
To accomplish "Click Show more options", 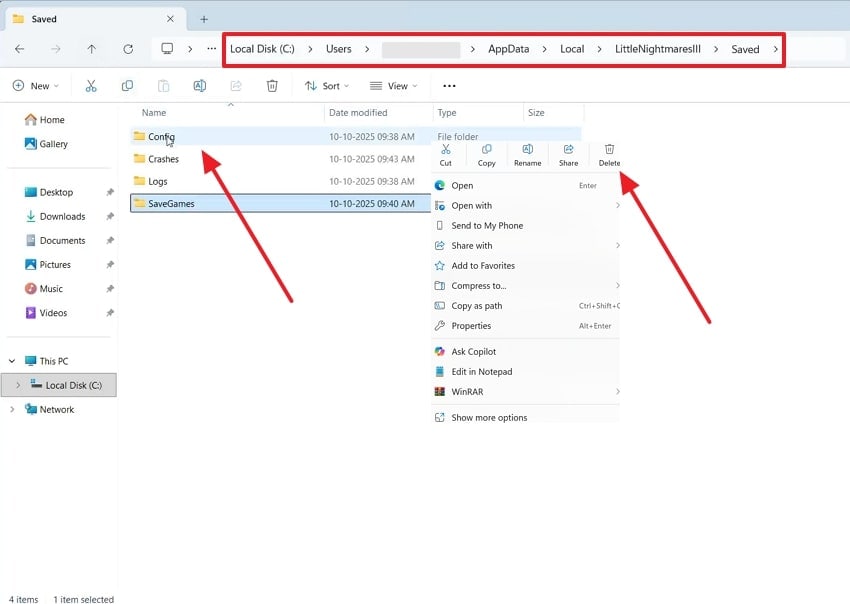I will coord(525,417).
